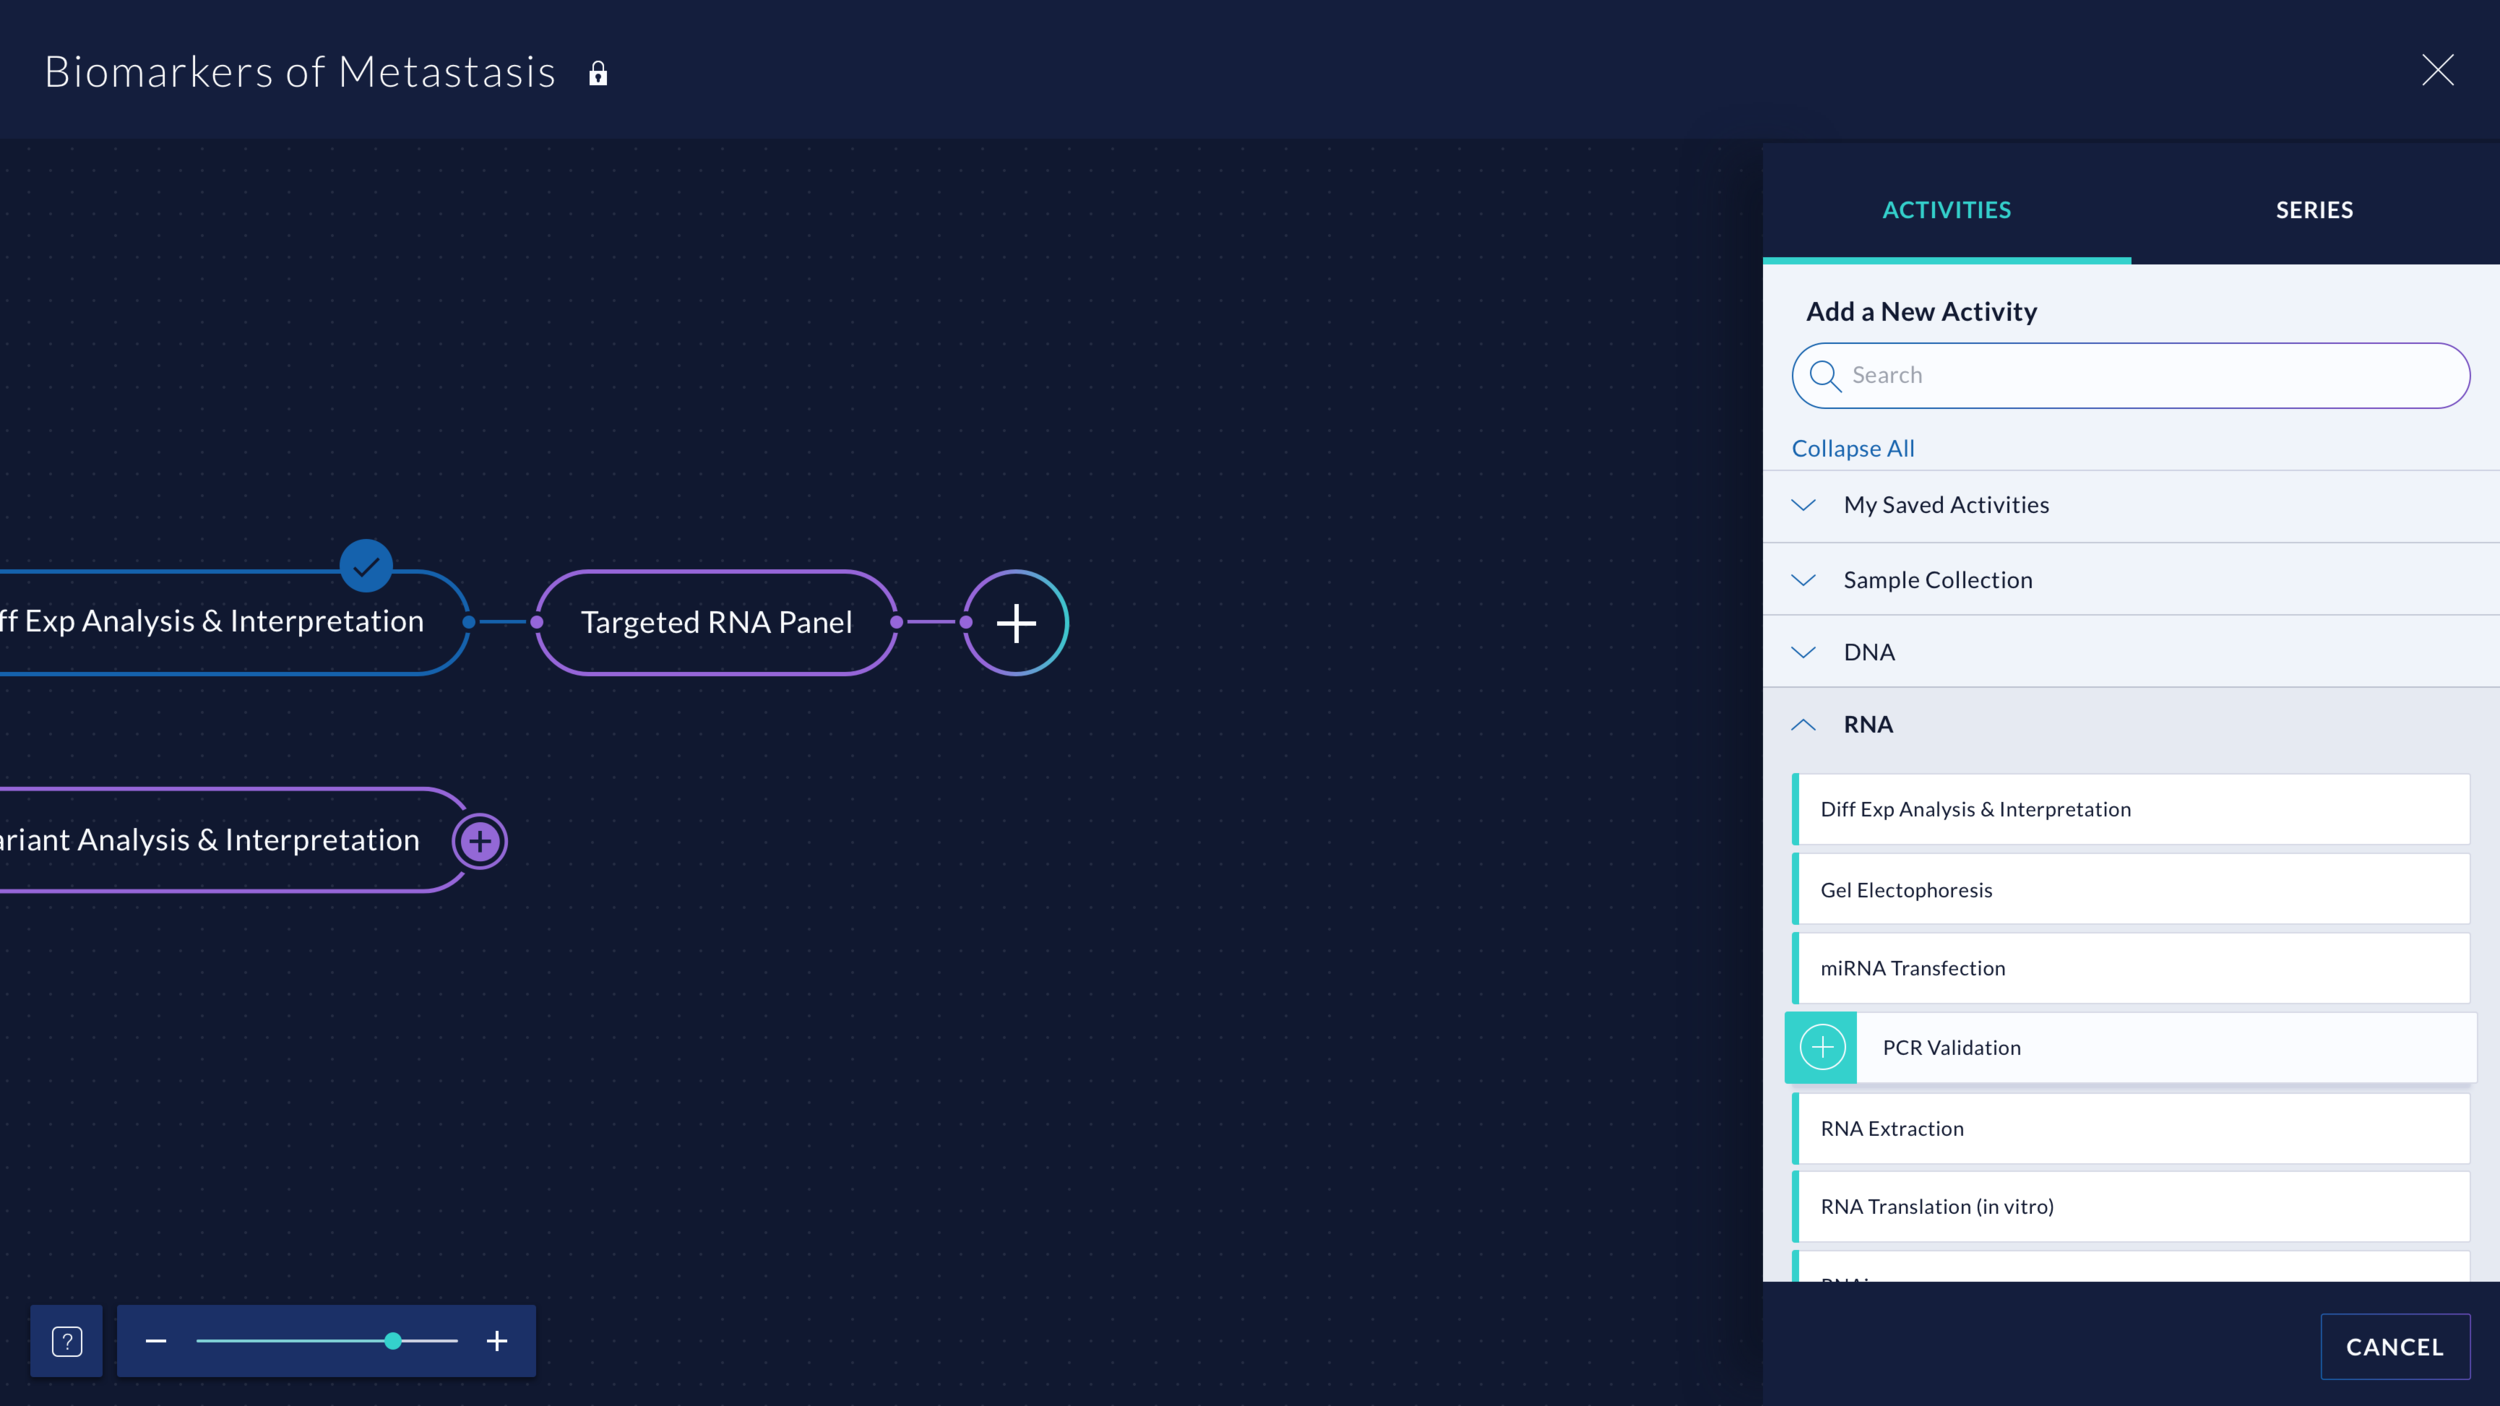
Task: Collapse the RNA category
Action: point(1804,724)
